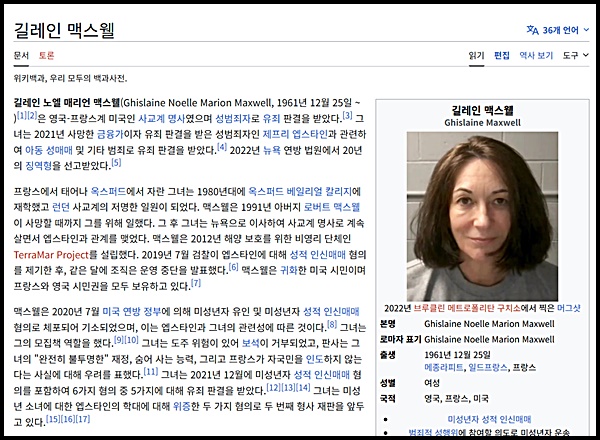Click the language translation icon

(x=532, y=30)
